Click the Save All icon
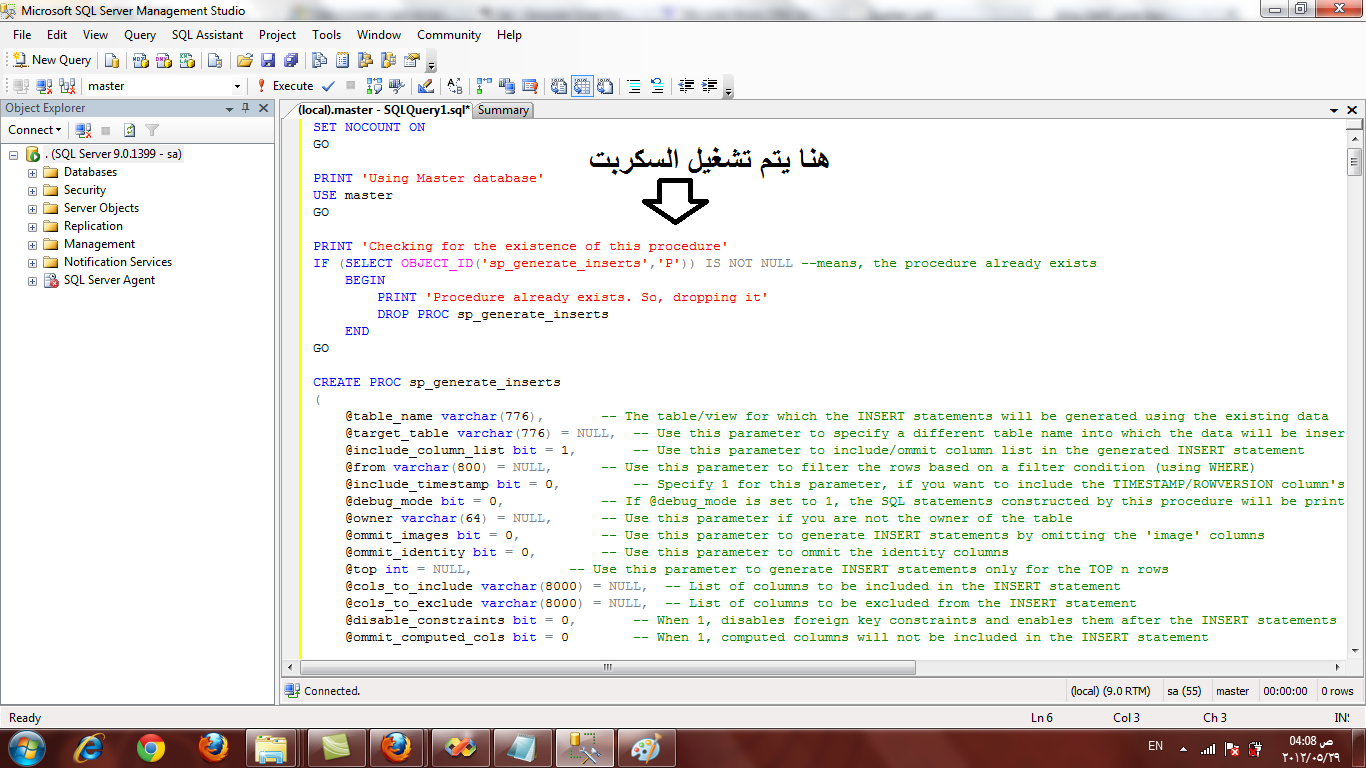This screenshot has height=768, width=1366. coord(291,60)
